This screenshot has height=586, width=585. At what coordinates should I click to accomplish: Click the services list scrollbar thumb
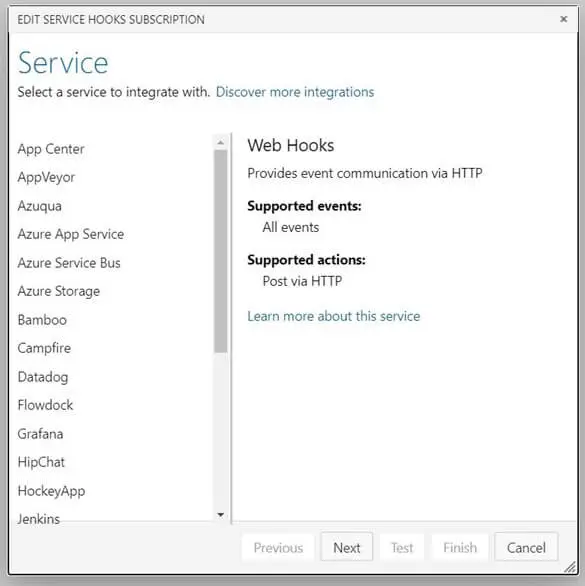tap(221, 251)
